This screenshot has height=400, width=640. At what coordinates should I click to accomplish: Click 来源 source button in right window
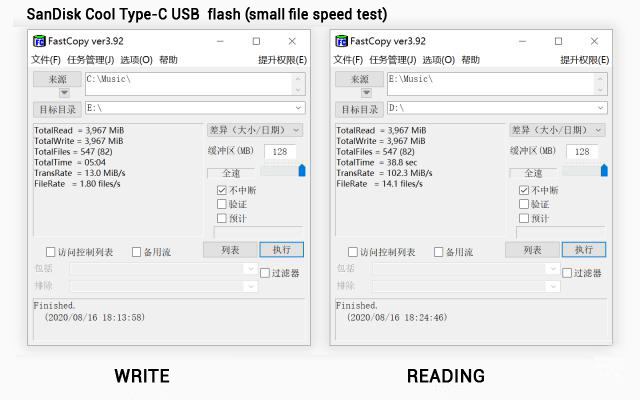[360, 79]
